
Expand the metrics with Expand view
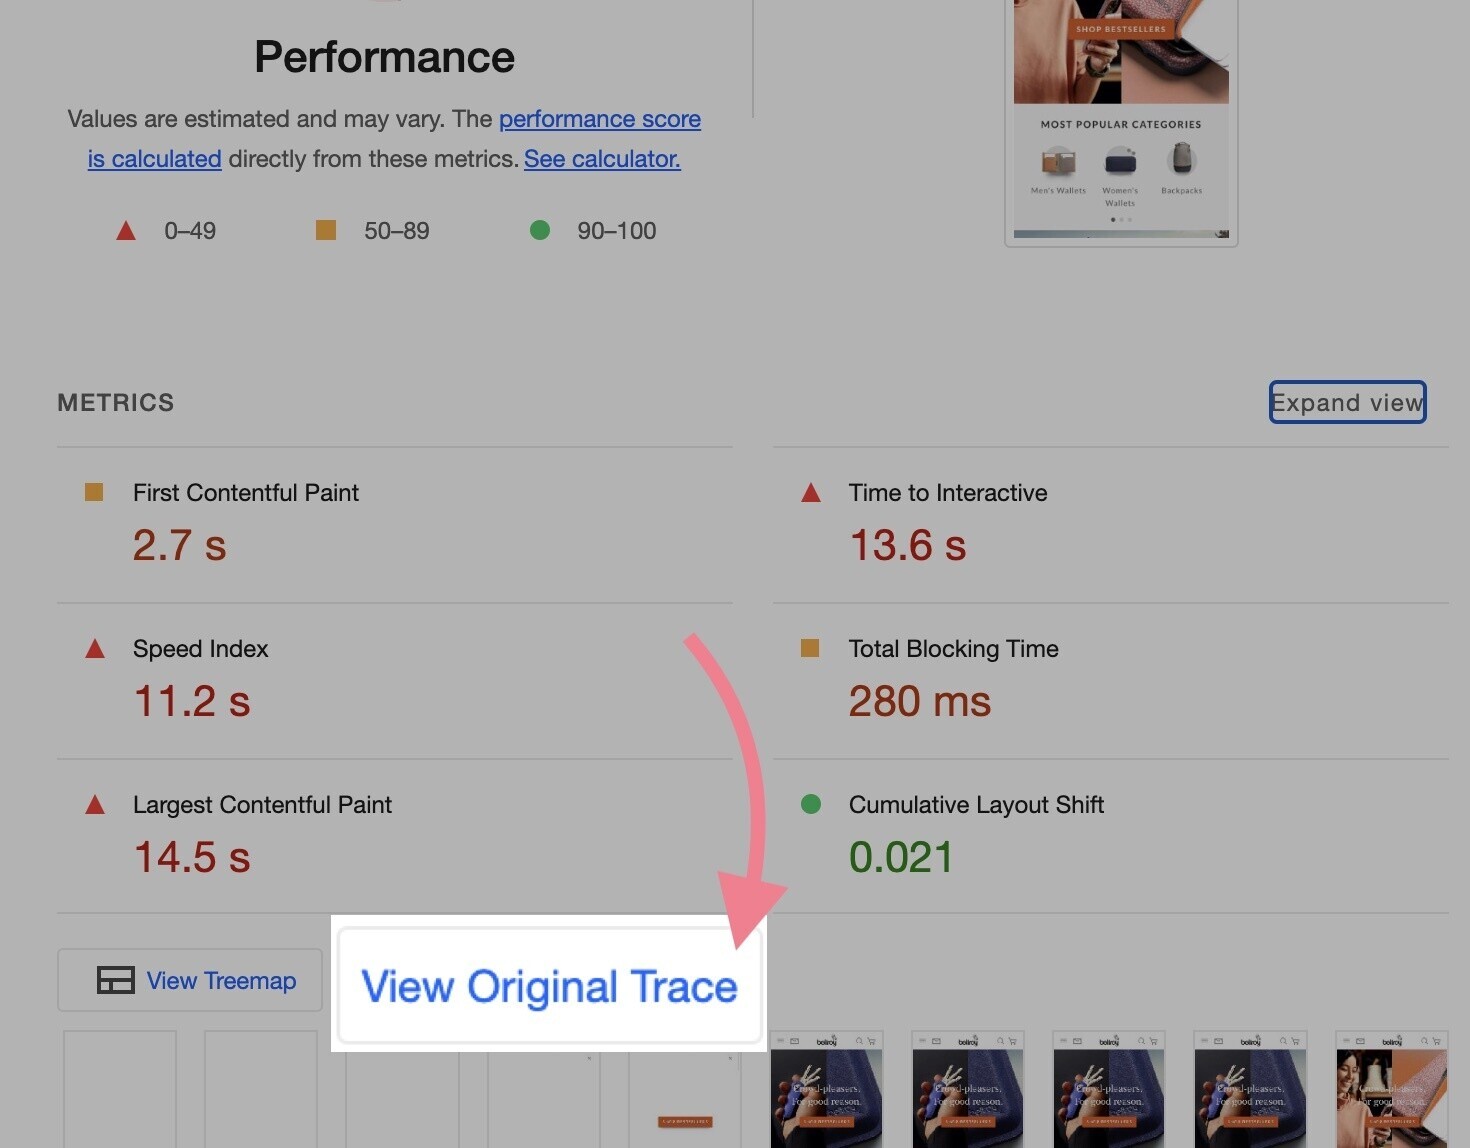(1347, 402)
